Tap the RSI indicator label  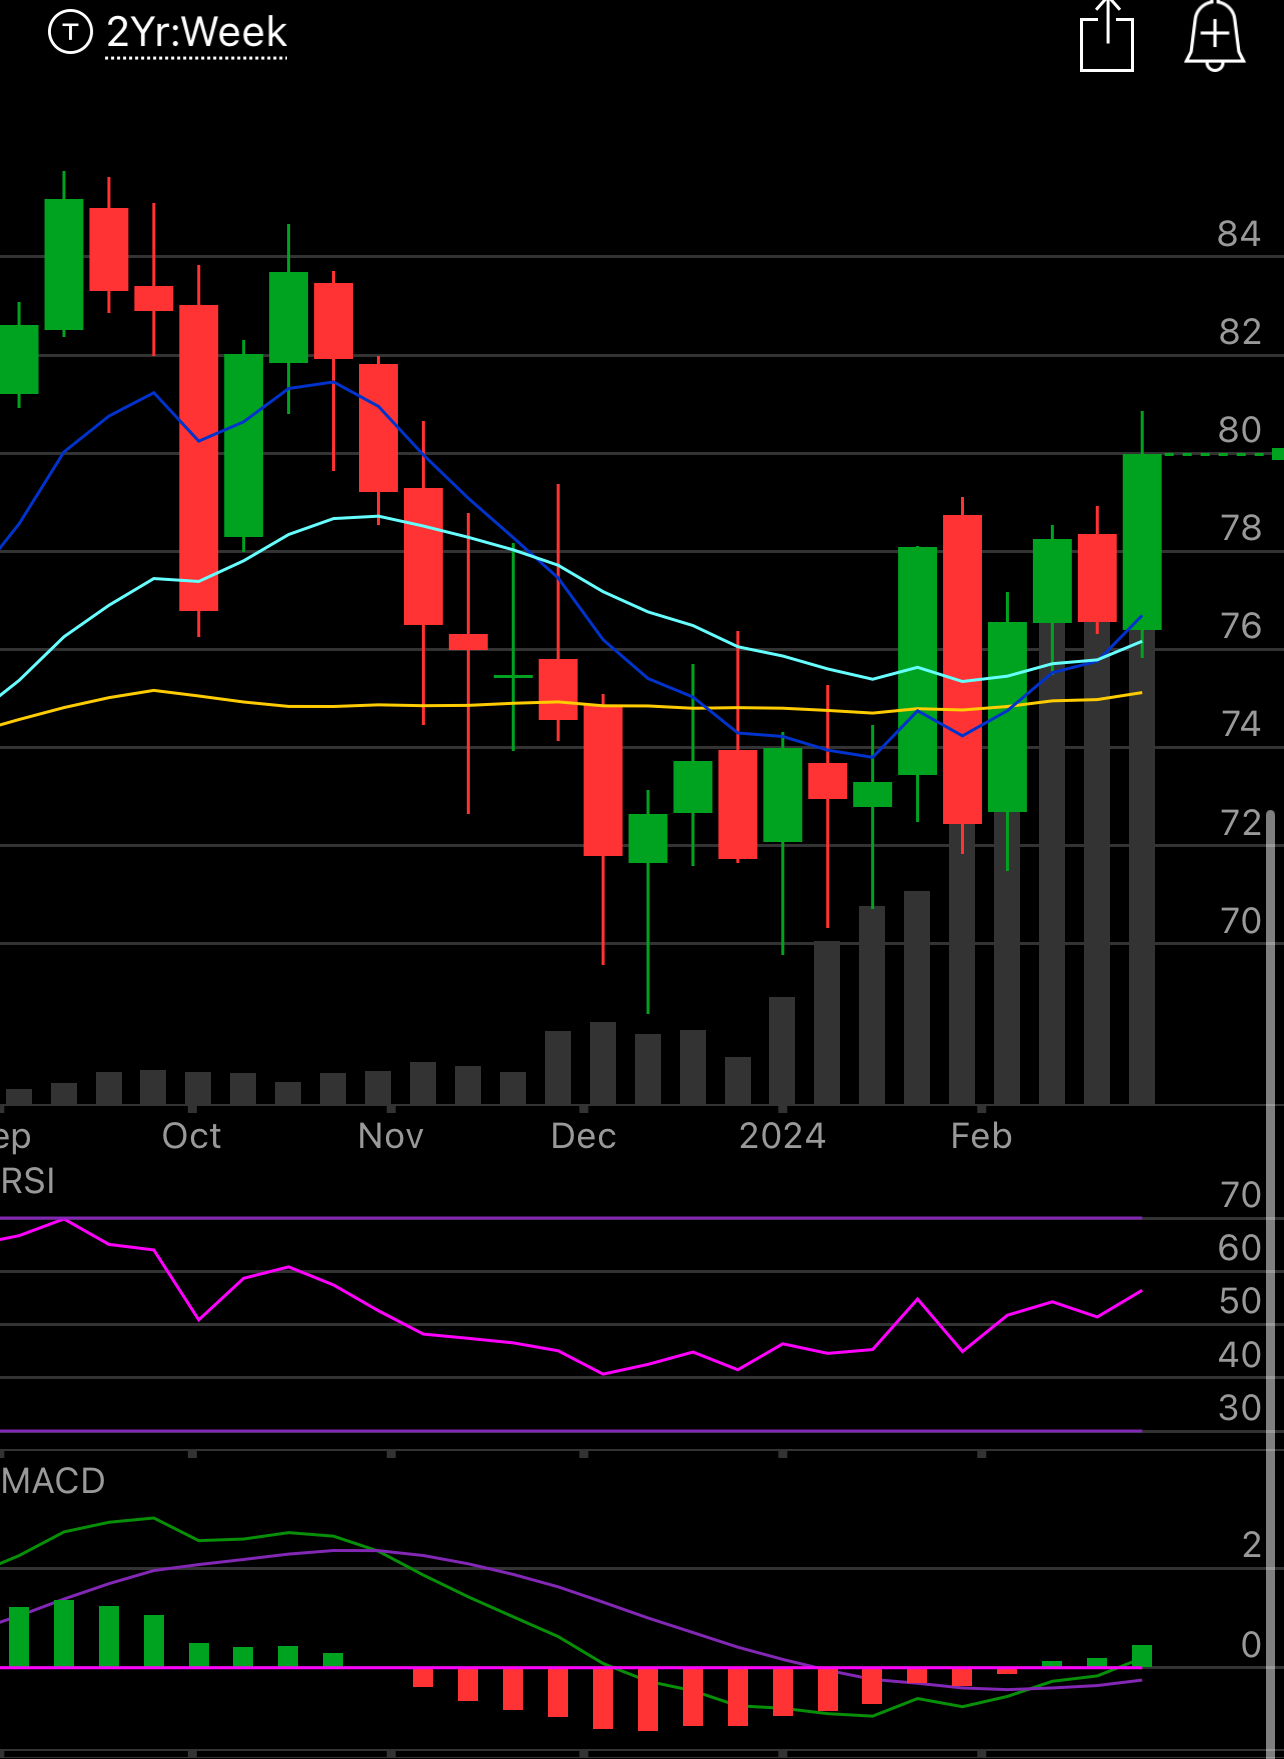(27, 1181)
